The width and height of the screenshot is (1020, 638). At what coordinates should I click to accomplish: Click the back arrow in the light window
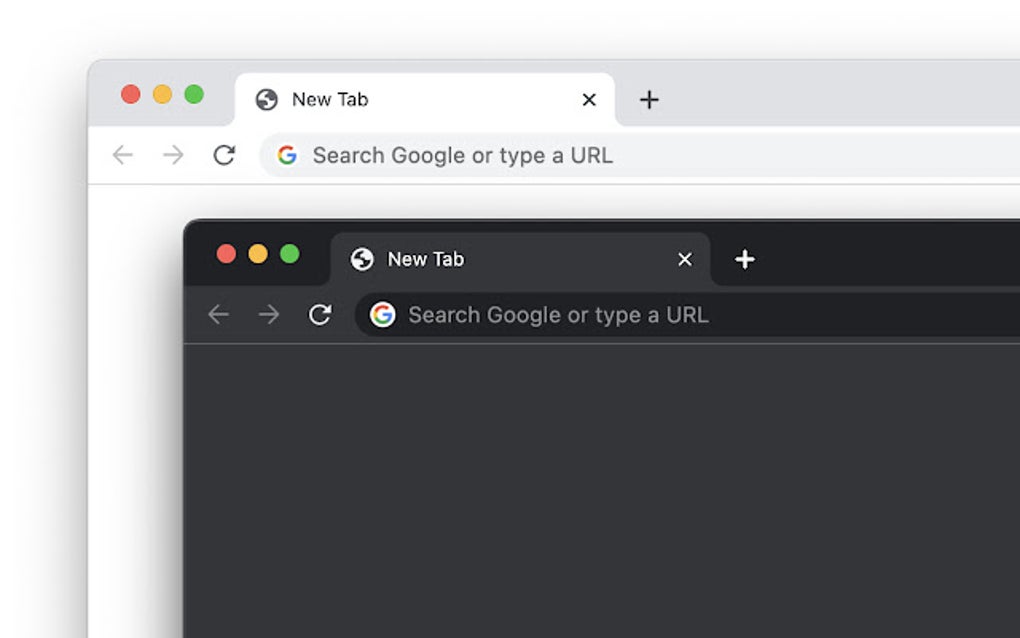[x=122, y=155]
